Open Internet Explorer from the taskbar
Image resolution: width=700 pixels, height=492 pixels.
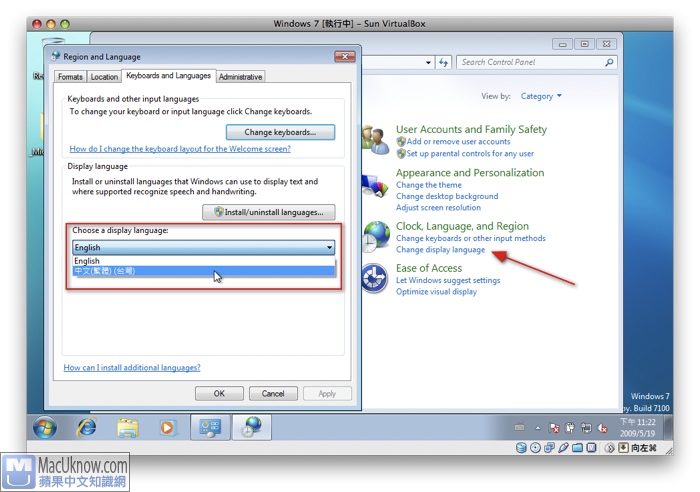click(87, 428)
